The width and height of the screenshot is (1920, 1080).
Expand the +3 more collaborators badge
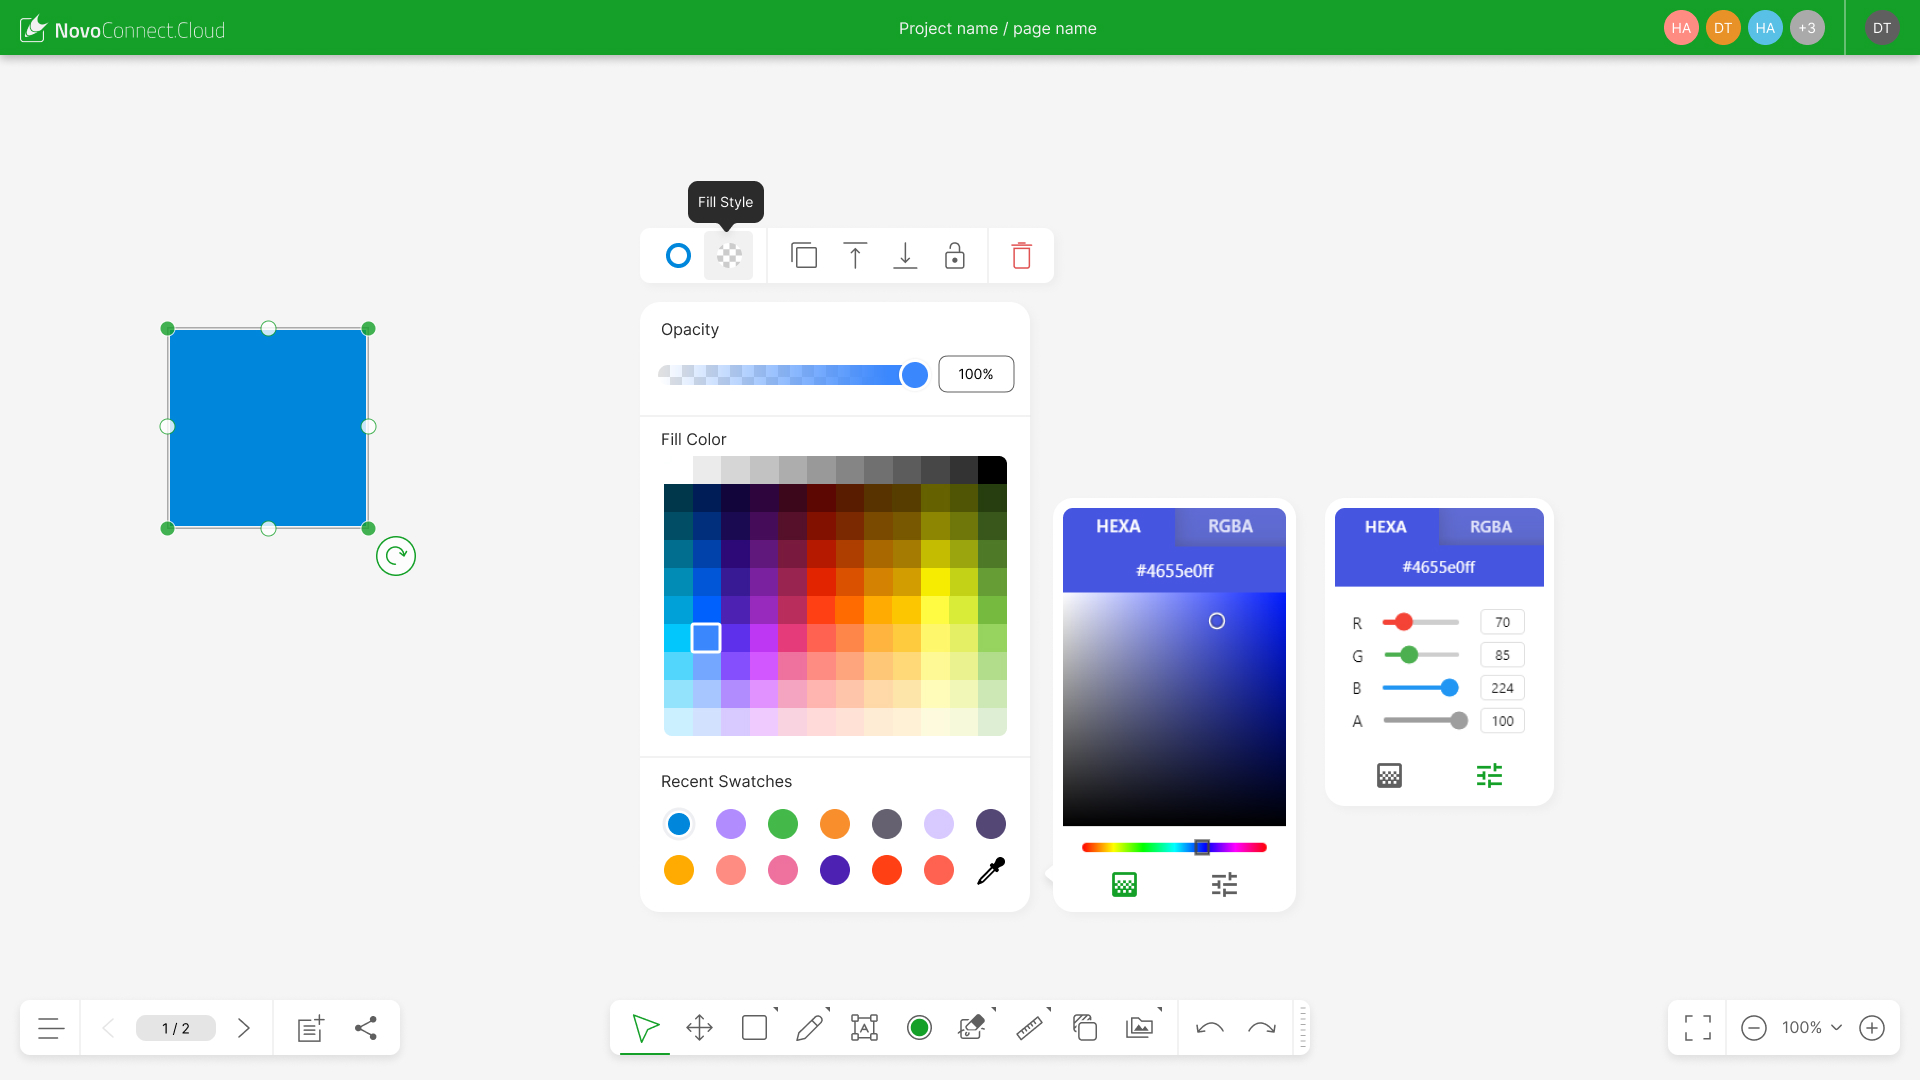1806,28
